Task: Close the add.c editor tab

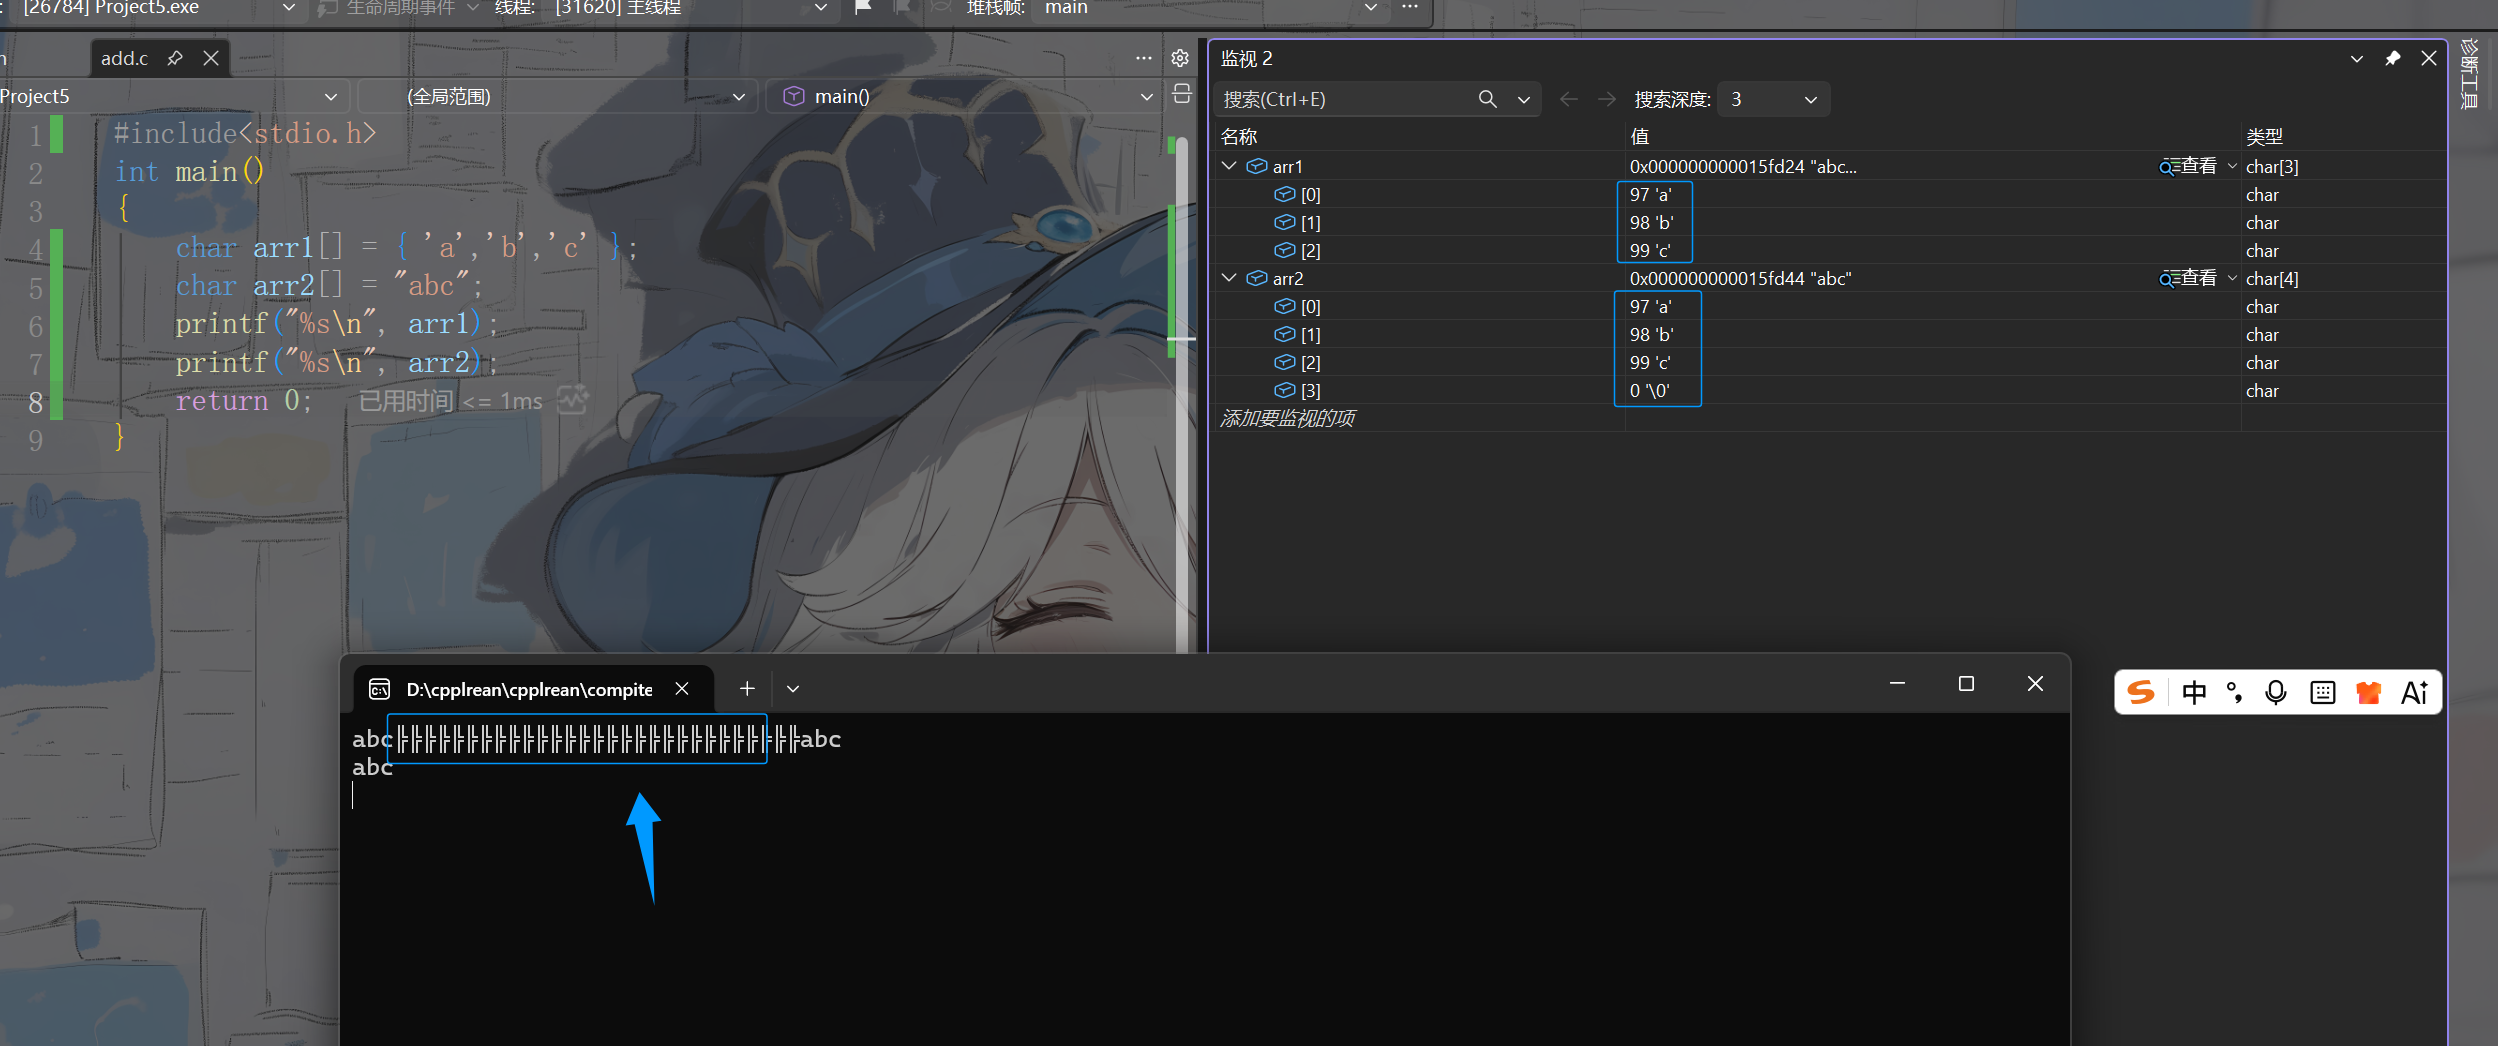Action: coord(211,58)
